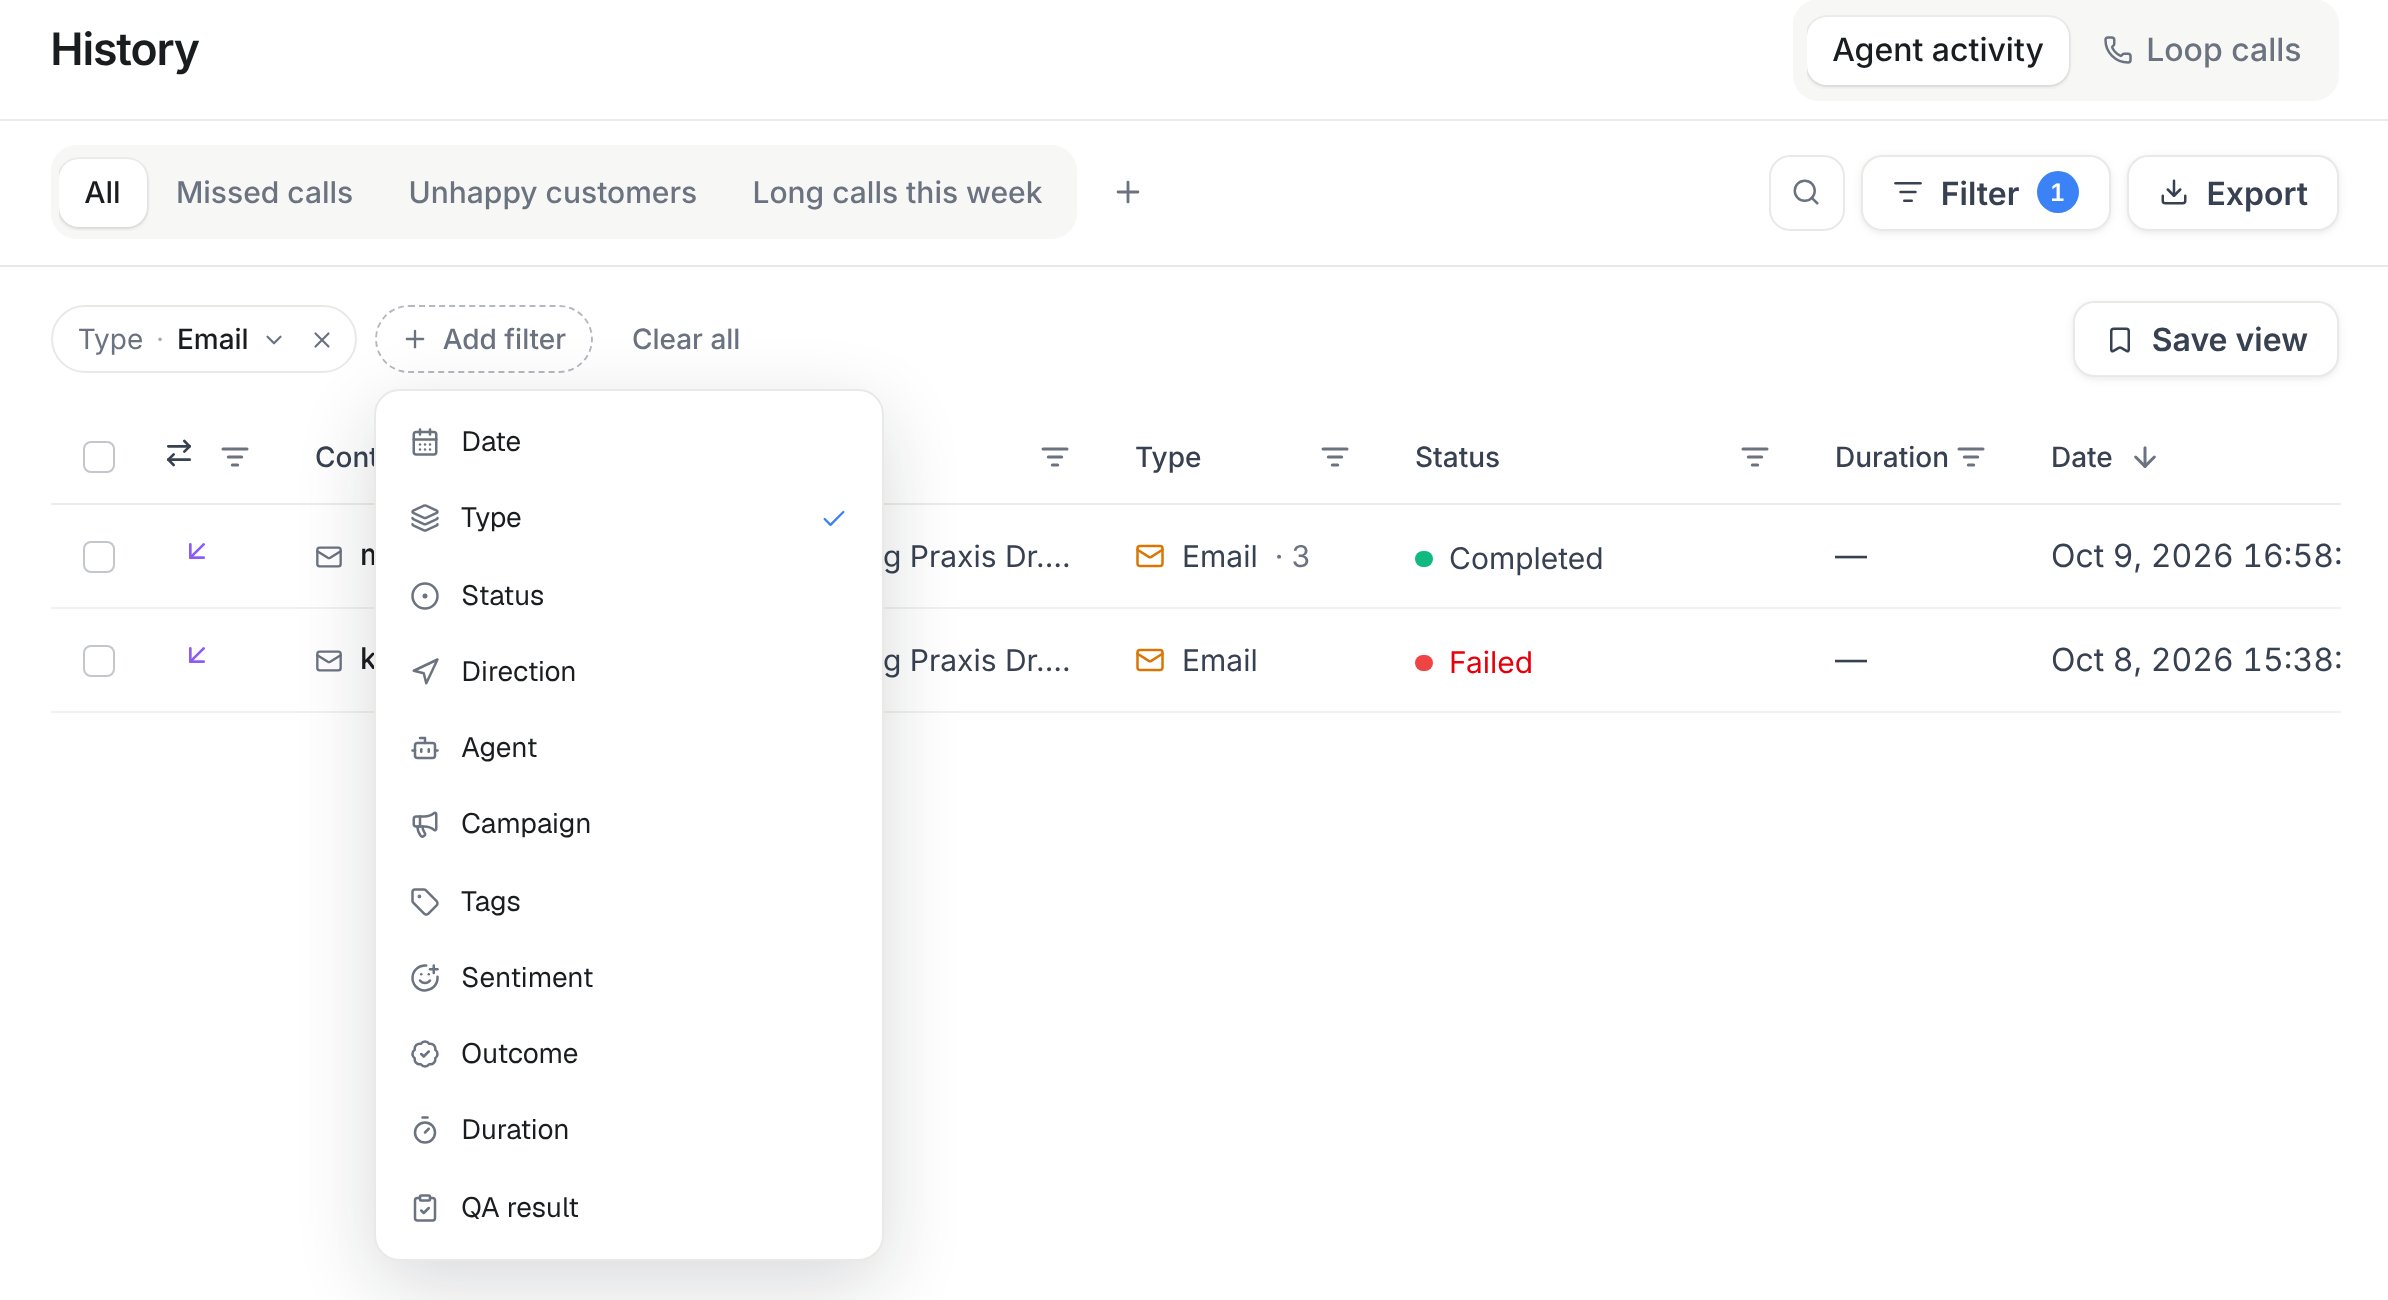
Task: Click the Filter button with badge
Action: click(x=1985, y=192)
